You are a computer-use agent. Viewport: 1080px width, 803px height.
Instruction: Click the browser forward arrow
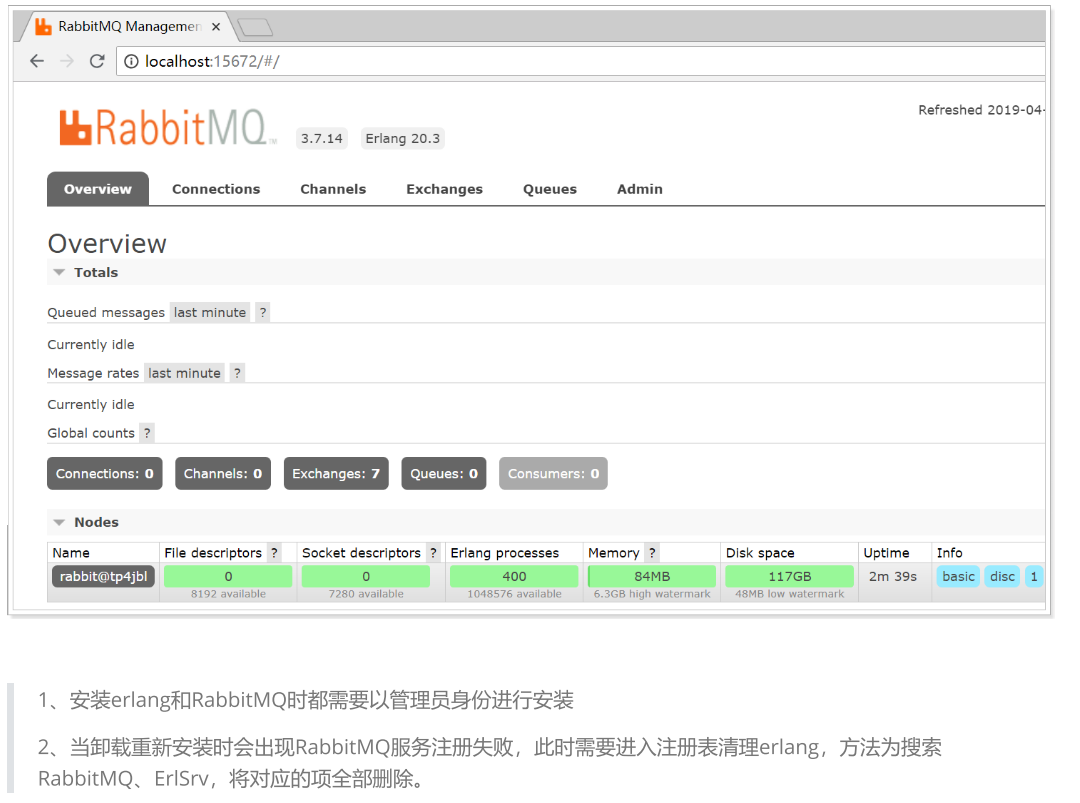pos(67,61)
